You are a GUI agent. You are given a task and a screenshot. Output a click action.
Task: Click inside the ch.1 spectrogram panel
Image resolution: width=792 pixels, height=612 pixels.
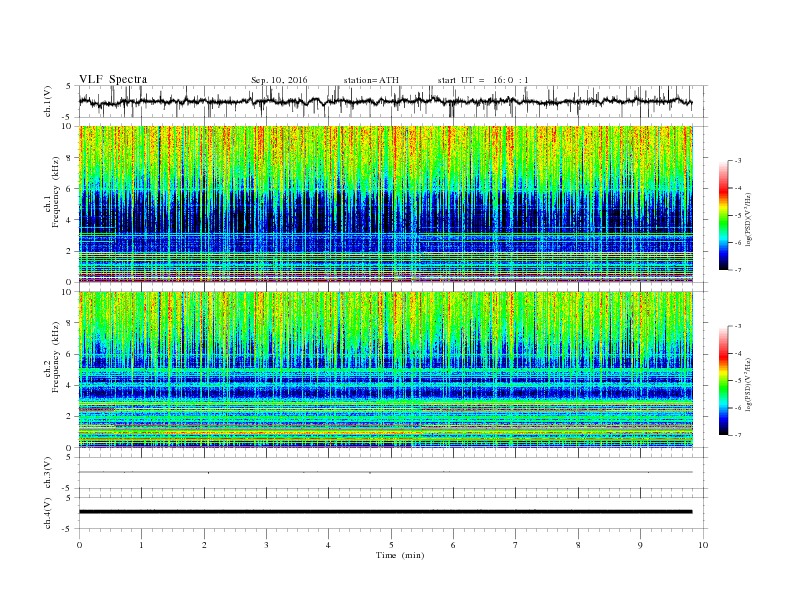click(x=386, y=204)
